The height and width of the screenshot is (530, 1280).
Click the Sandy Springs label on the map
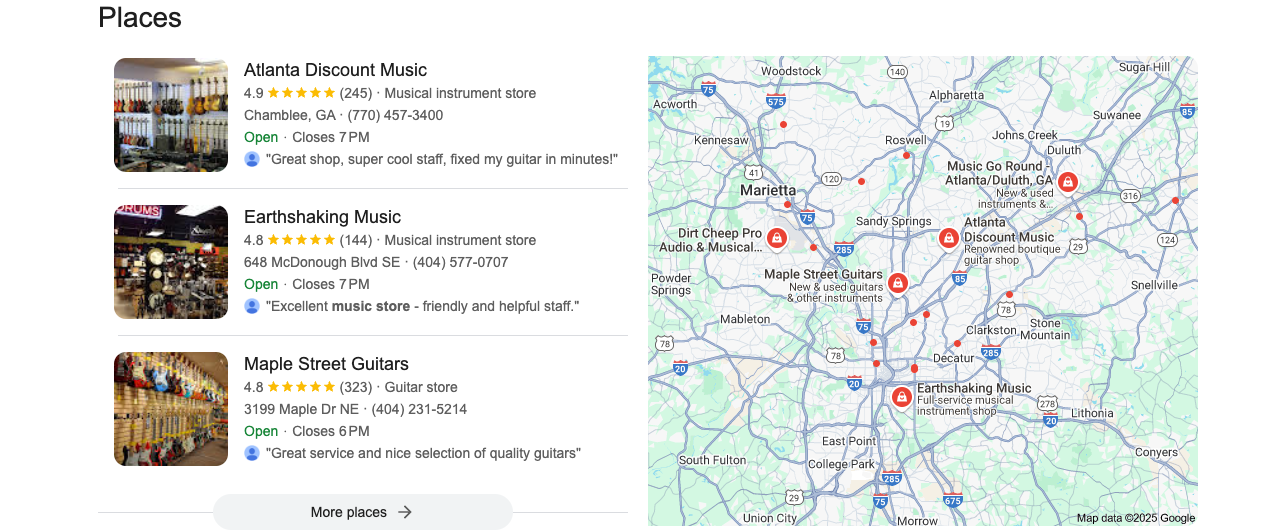(x=893, y=221)
